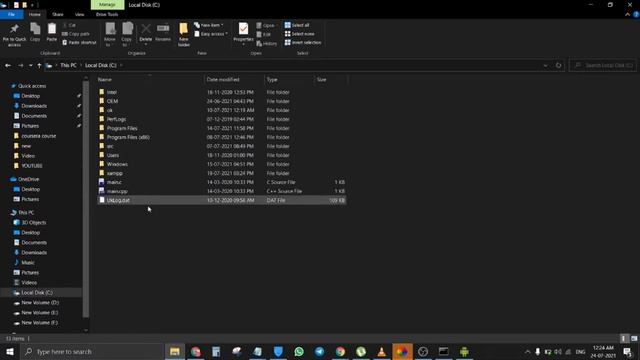The image size is (640, 360).
Task: Click Invert selection
Action: [x=303, y=42]
